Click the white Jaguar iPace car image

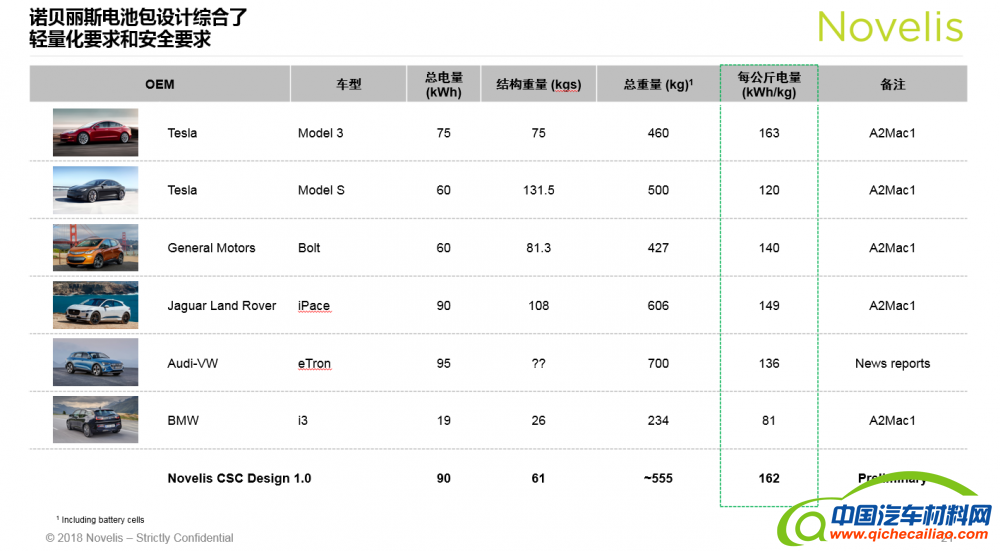coord(95,305)
